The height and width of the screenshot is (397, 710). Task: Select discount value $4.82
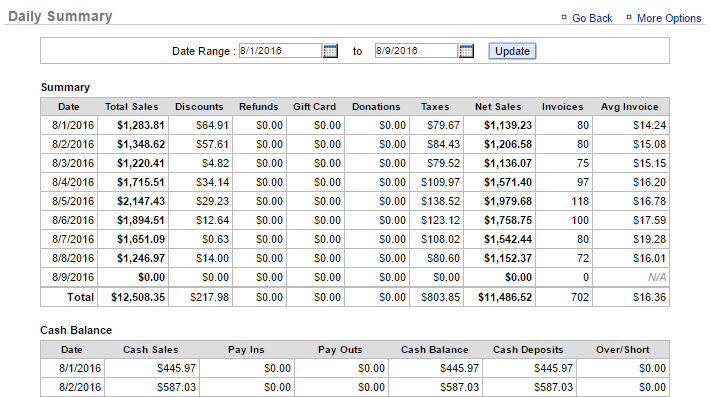tap(216, 163)
